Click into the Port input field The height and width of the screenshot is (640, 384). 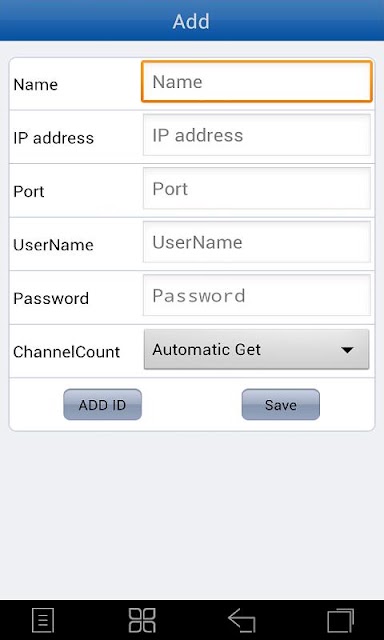257,188
